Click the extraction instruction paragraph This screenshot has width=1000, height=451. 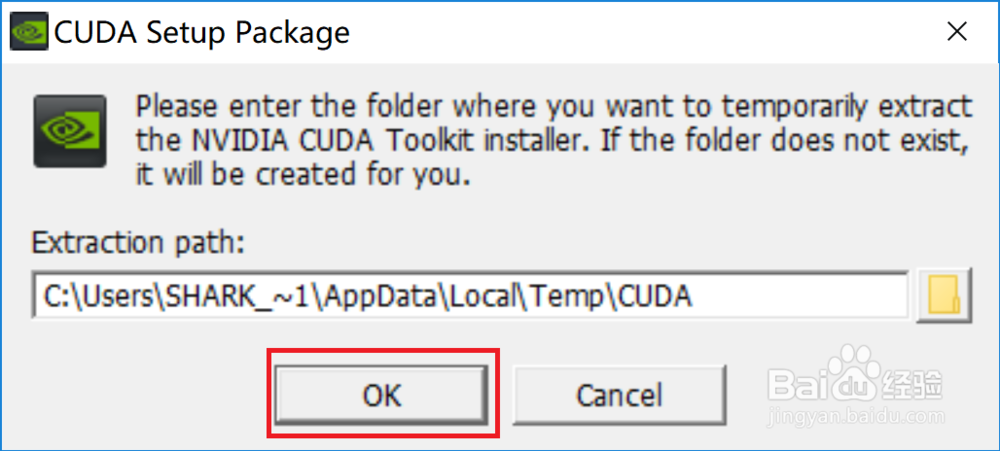point(555,140)
